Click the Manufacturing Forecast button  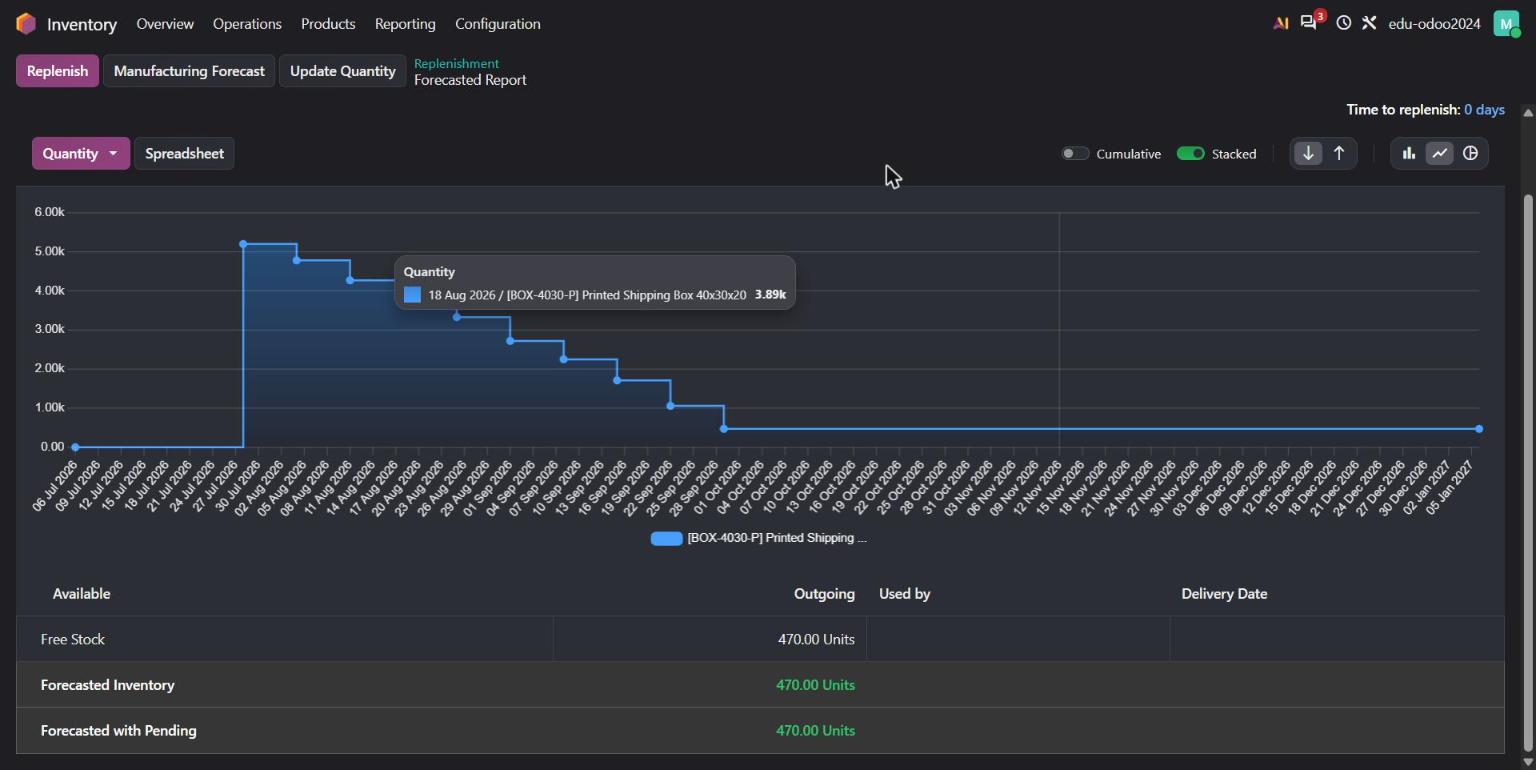[189, 71]
